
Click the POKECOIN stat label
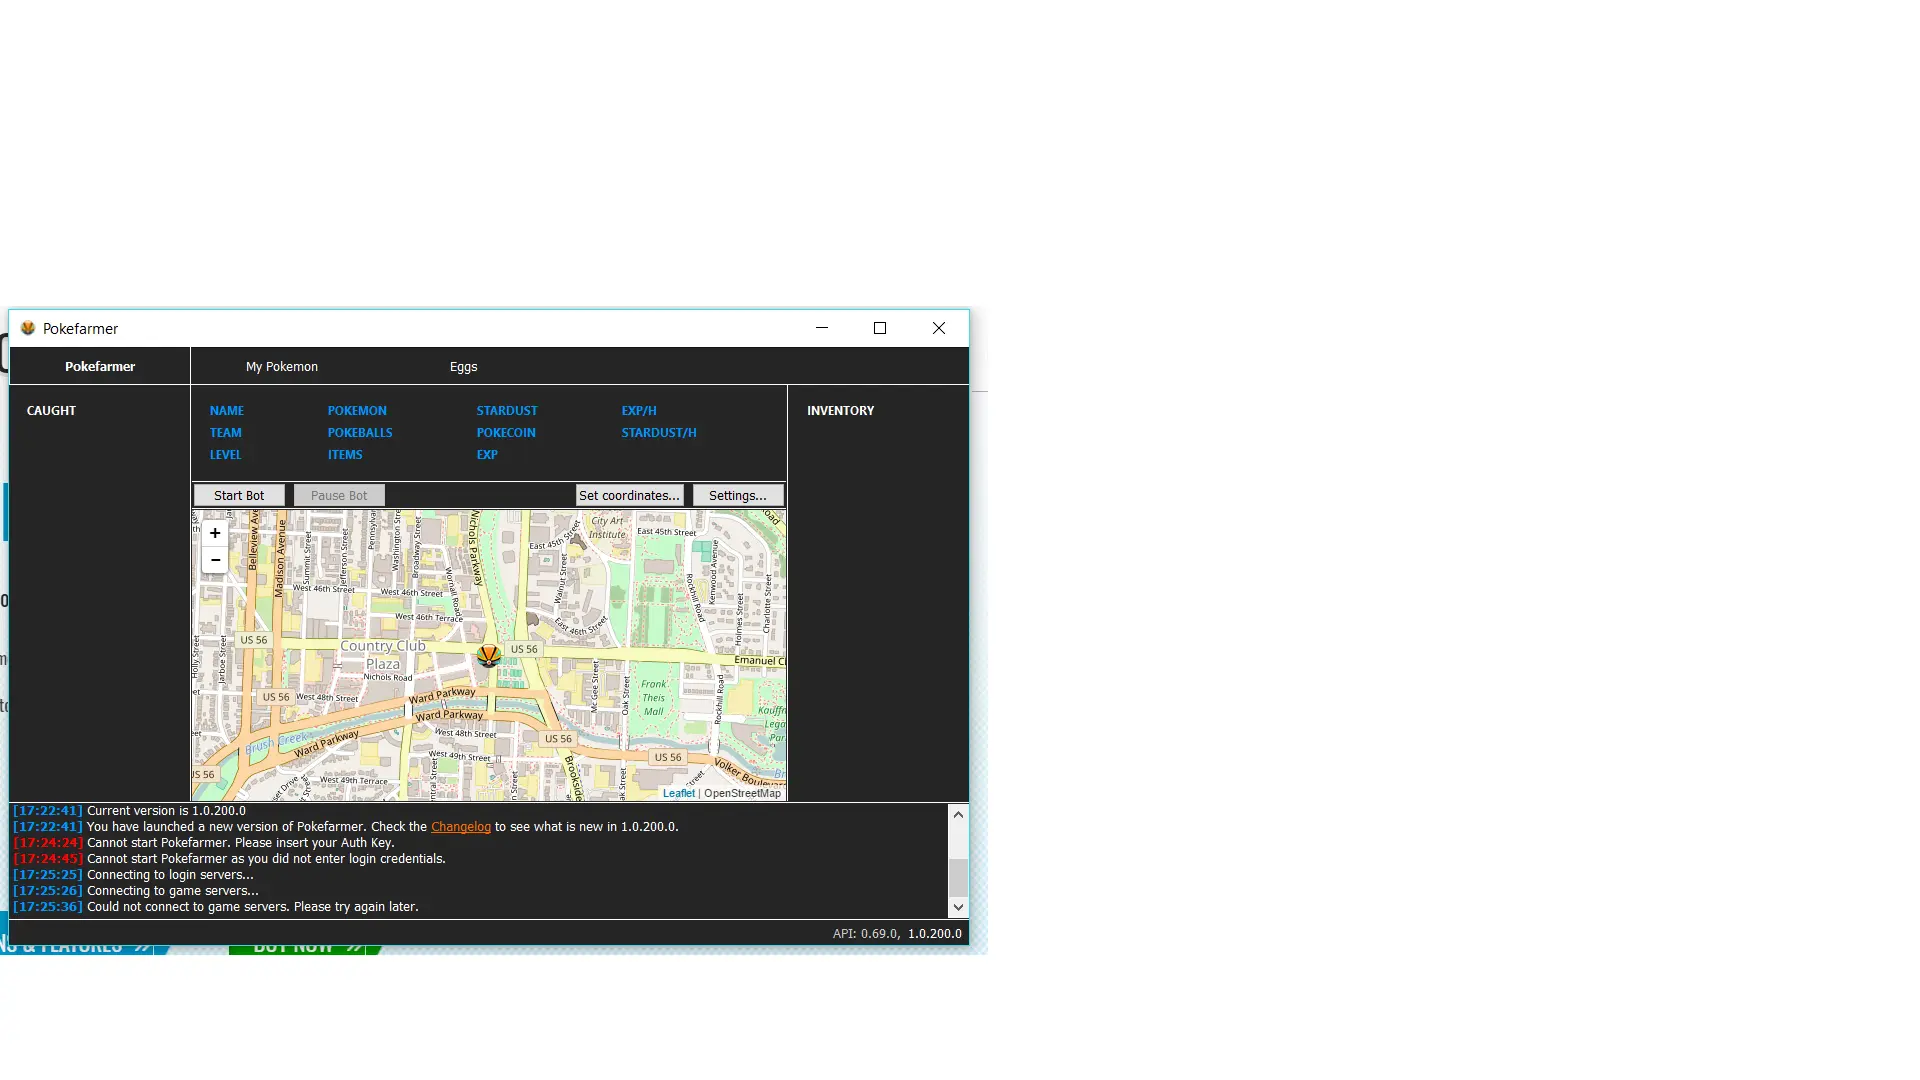tap(506, 433)
